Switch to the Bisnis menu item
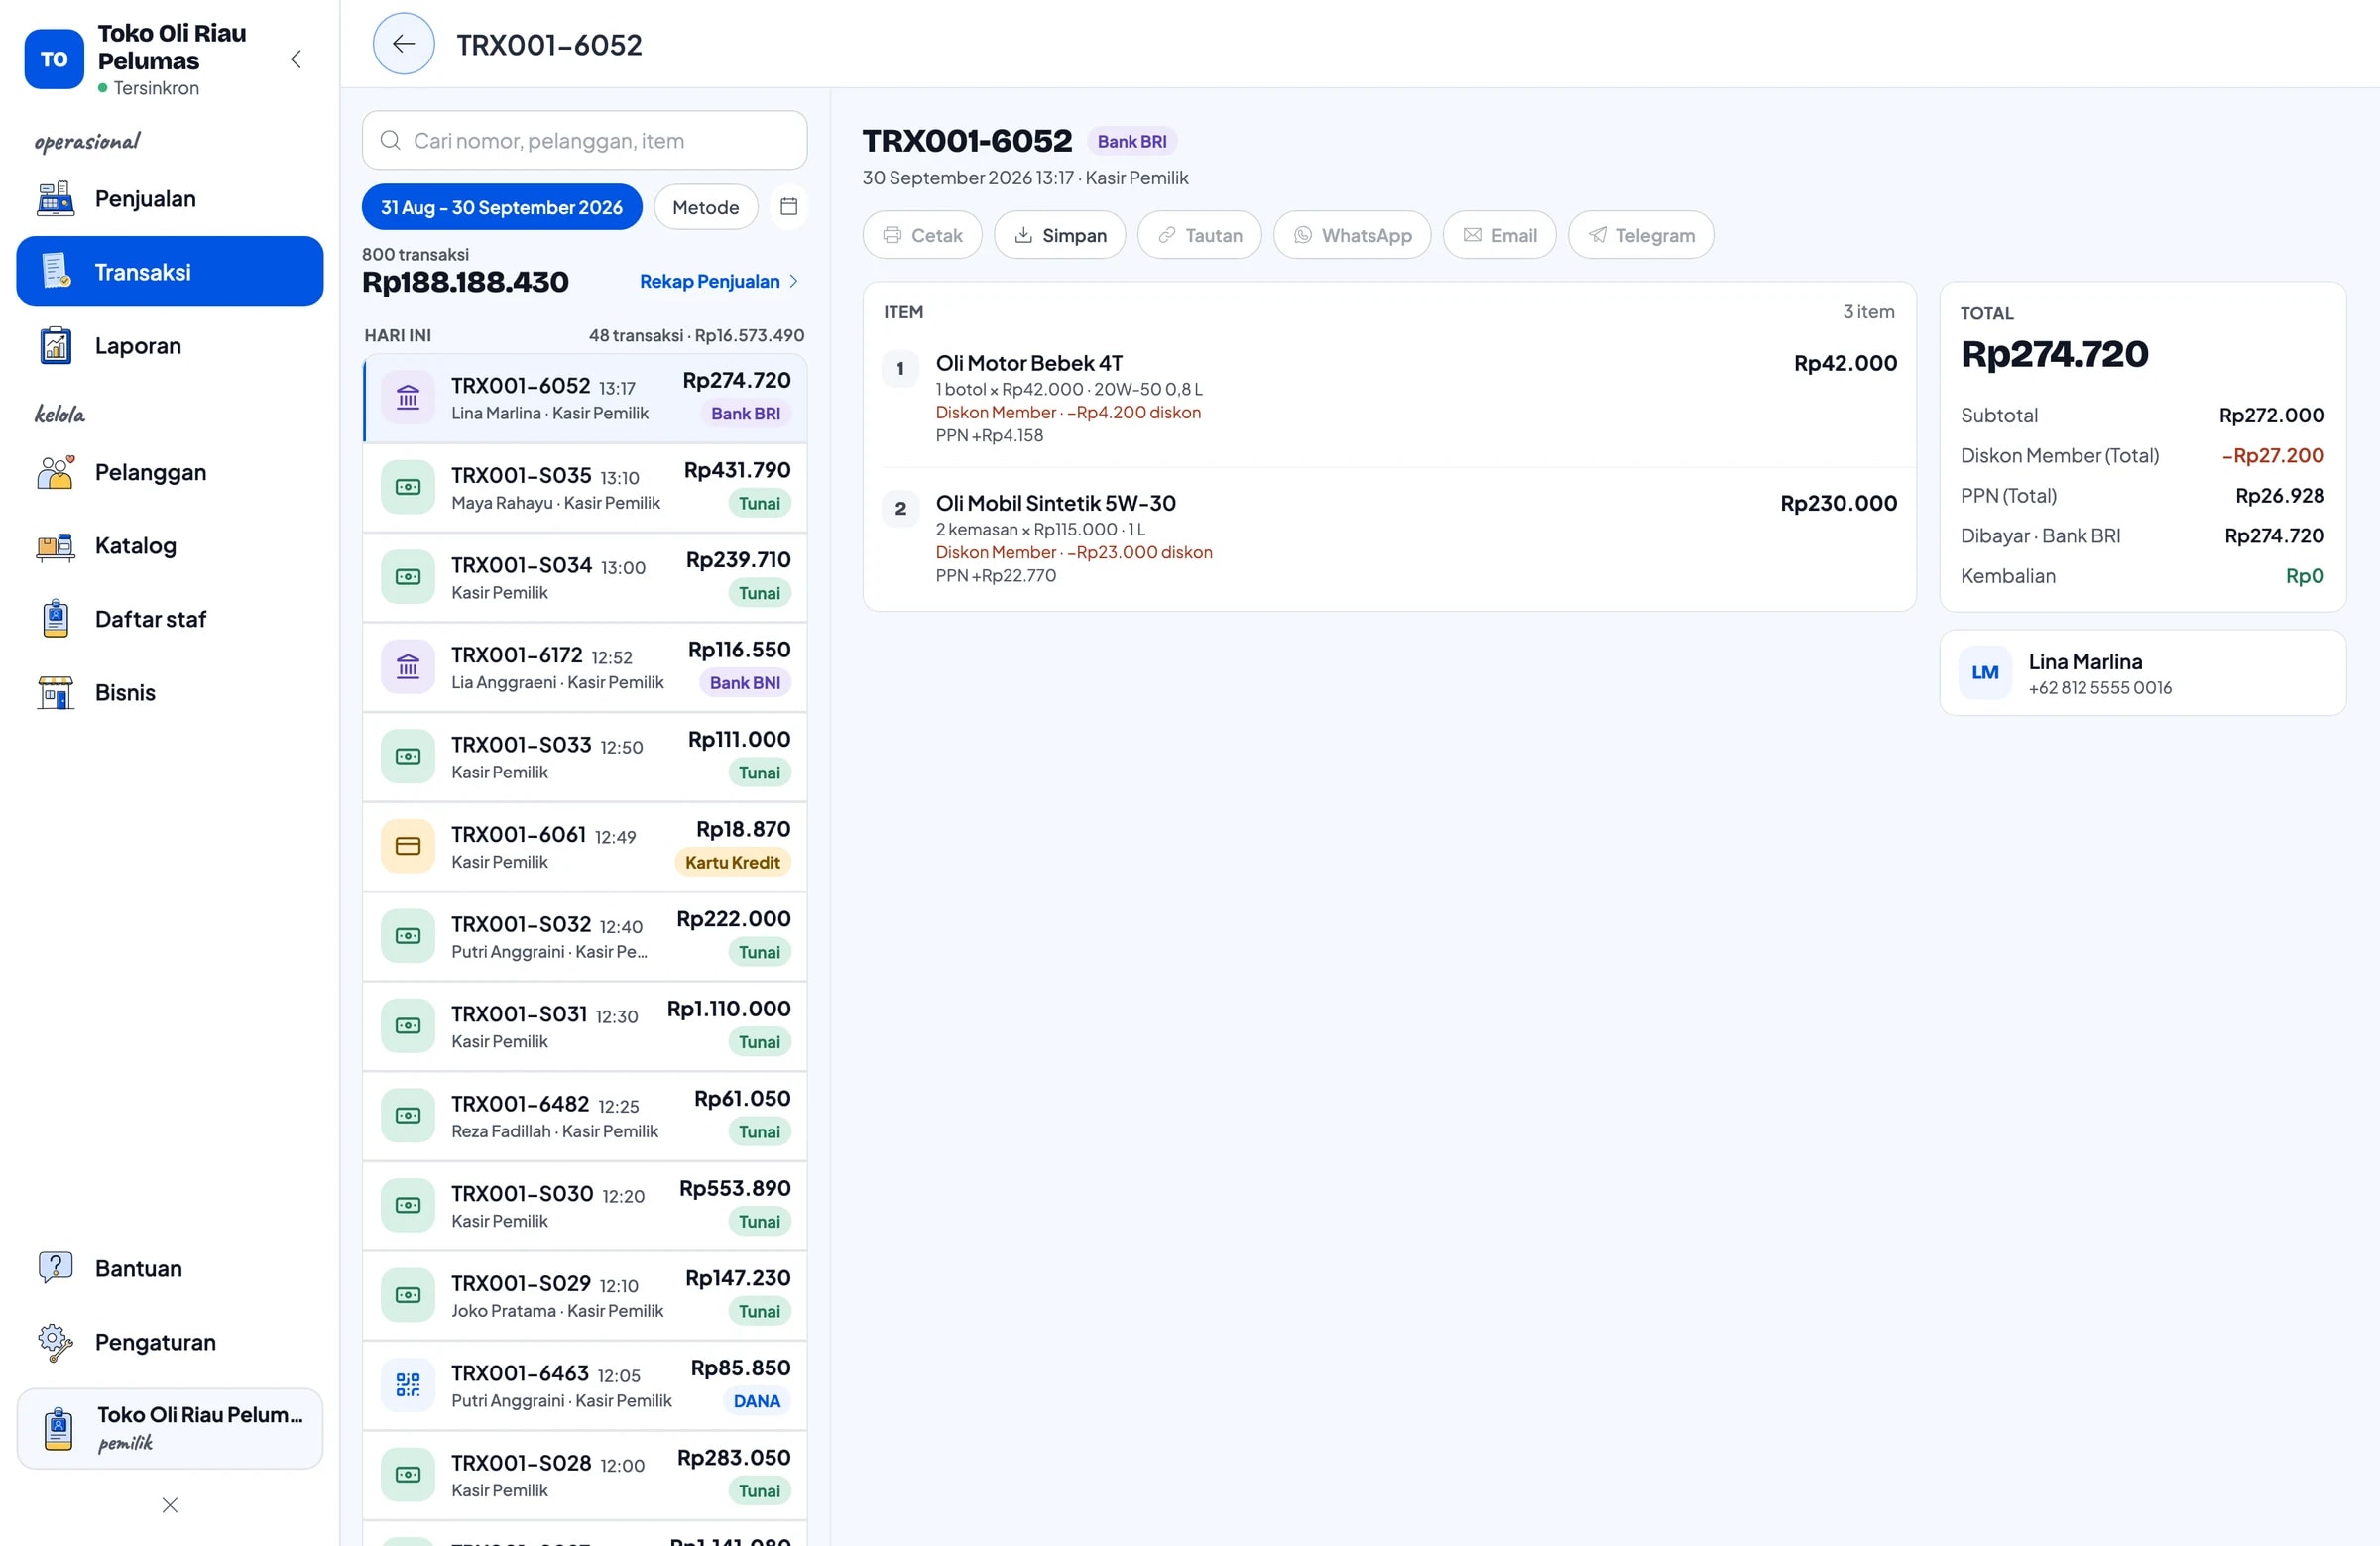 (x=170, y=693)
